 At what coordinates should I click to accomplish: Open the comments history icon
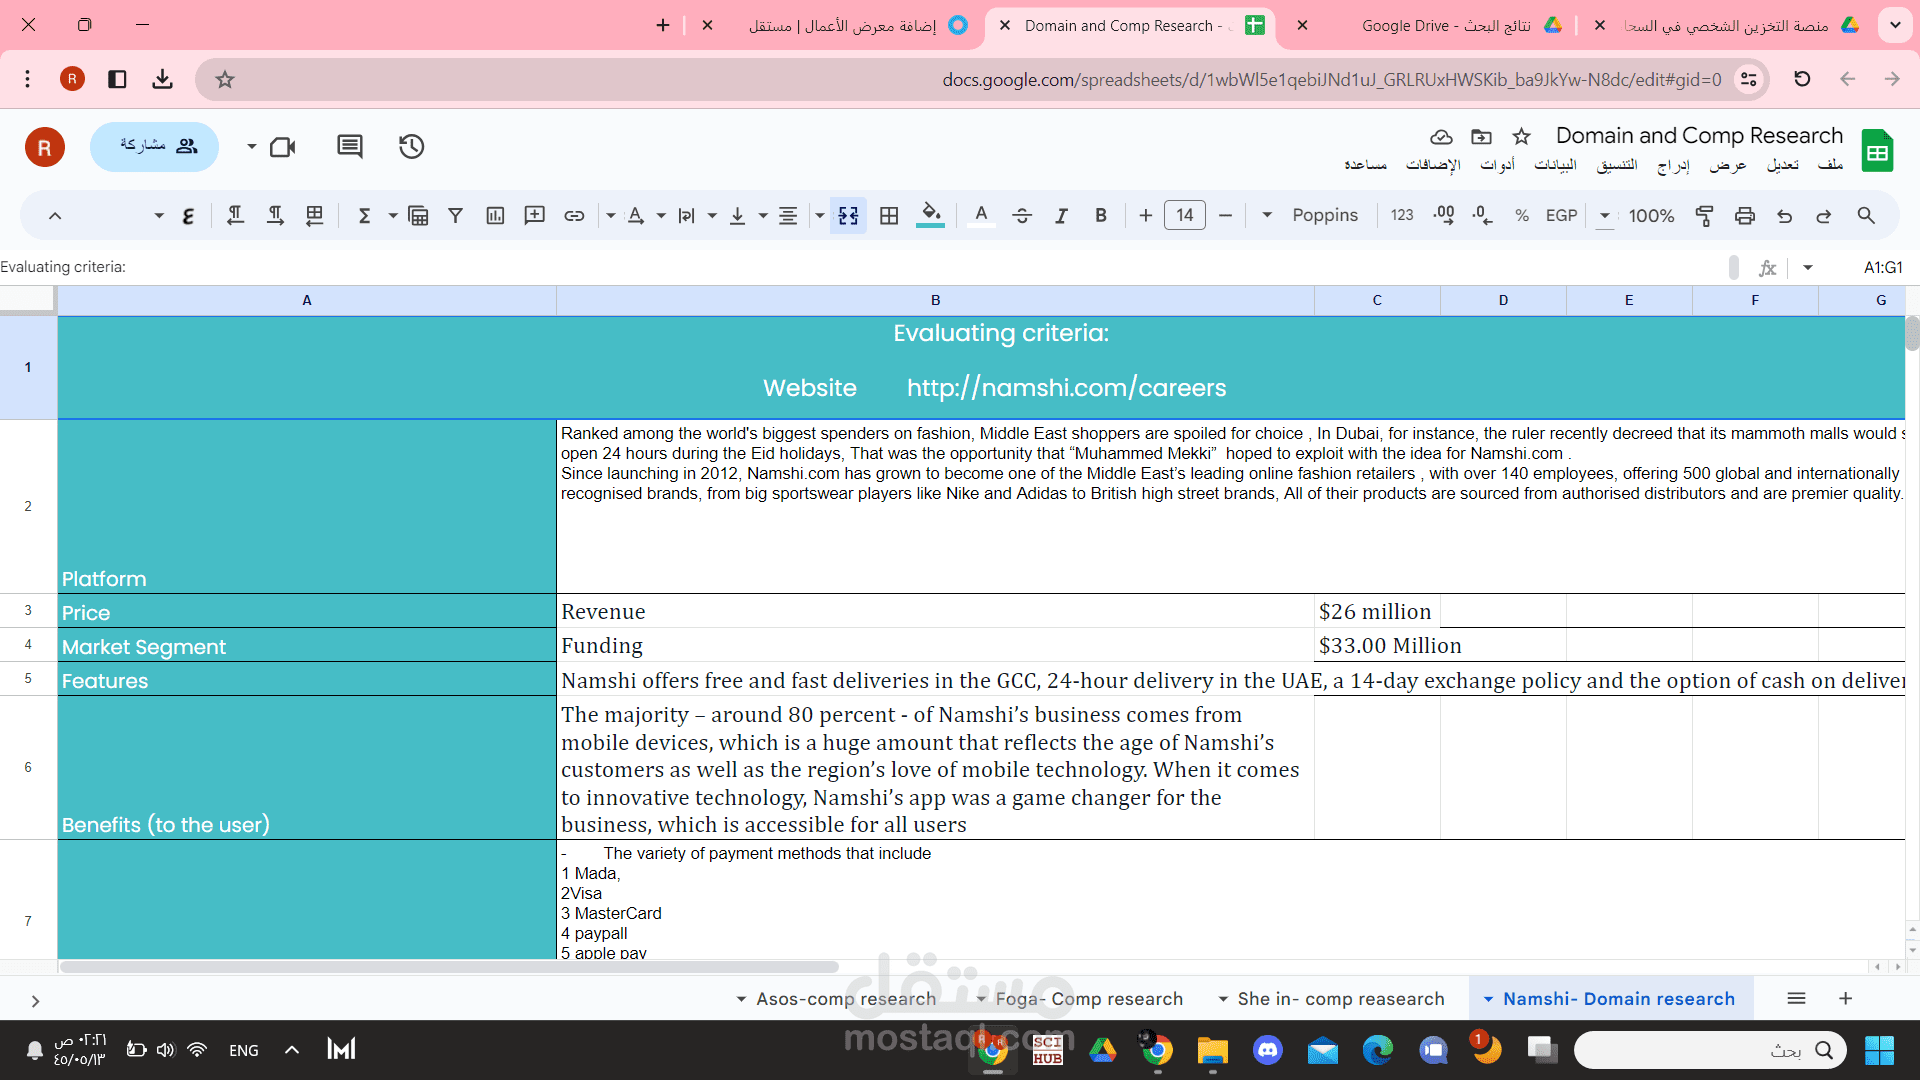point(349,146)
